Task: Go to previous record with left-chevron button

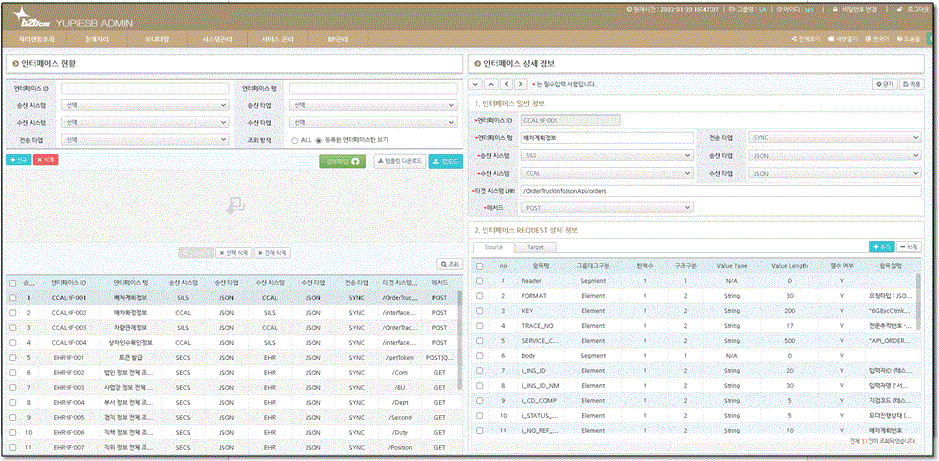Action: pyautogui.click(x=506, y=84)
